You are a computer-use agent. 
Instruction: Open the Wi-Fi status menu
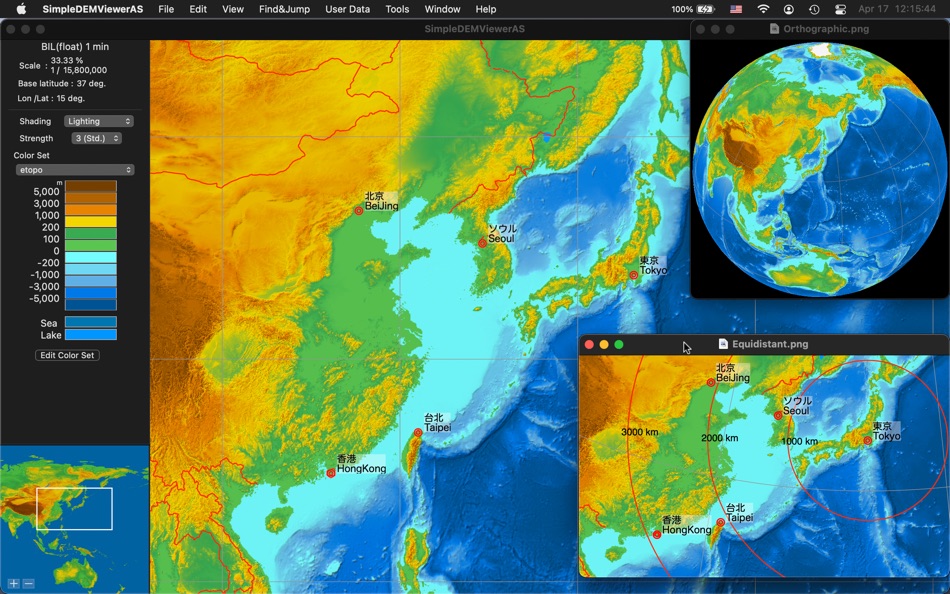coord(763,9)
